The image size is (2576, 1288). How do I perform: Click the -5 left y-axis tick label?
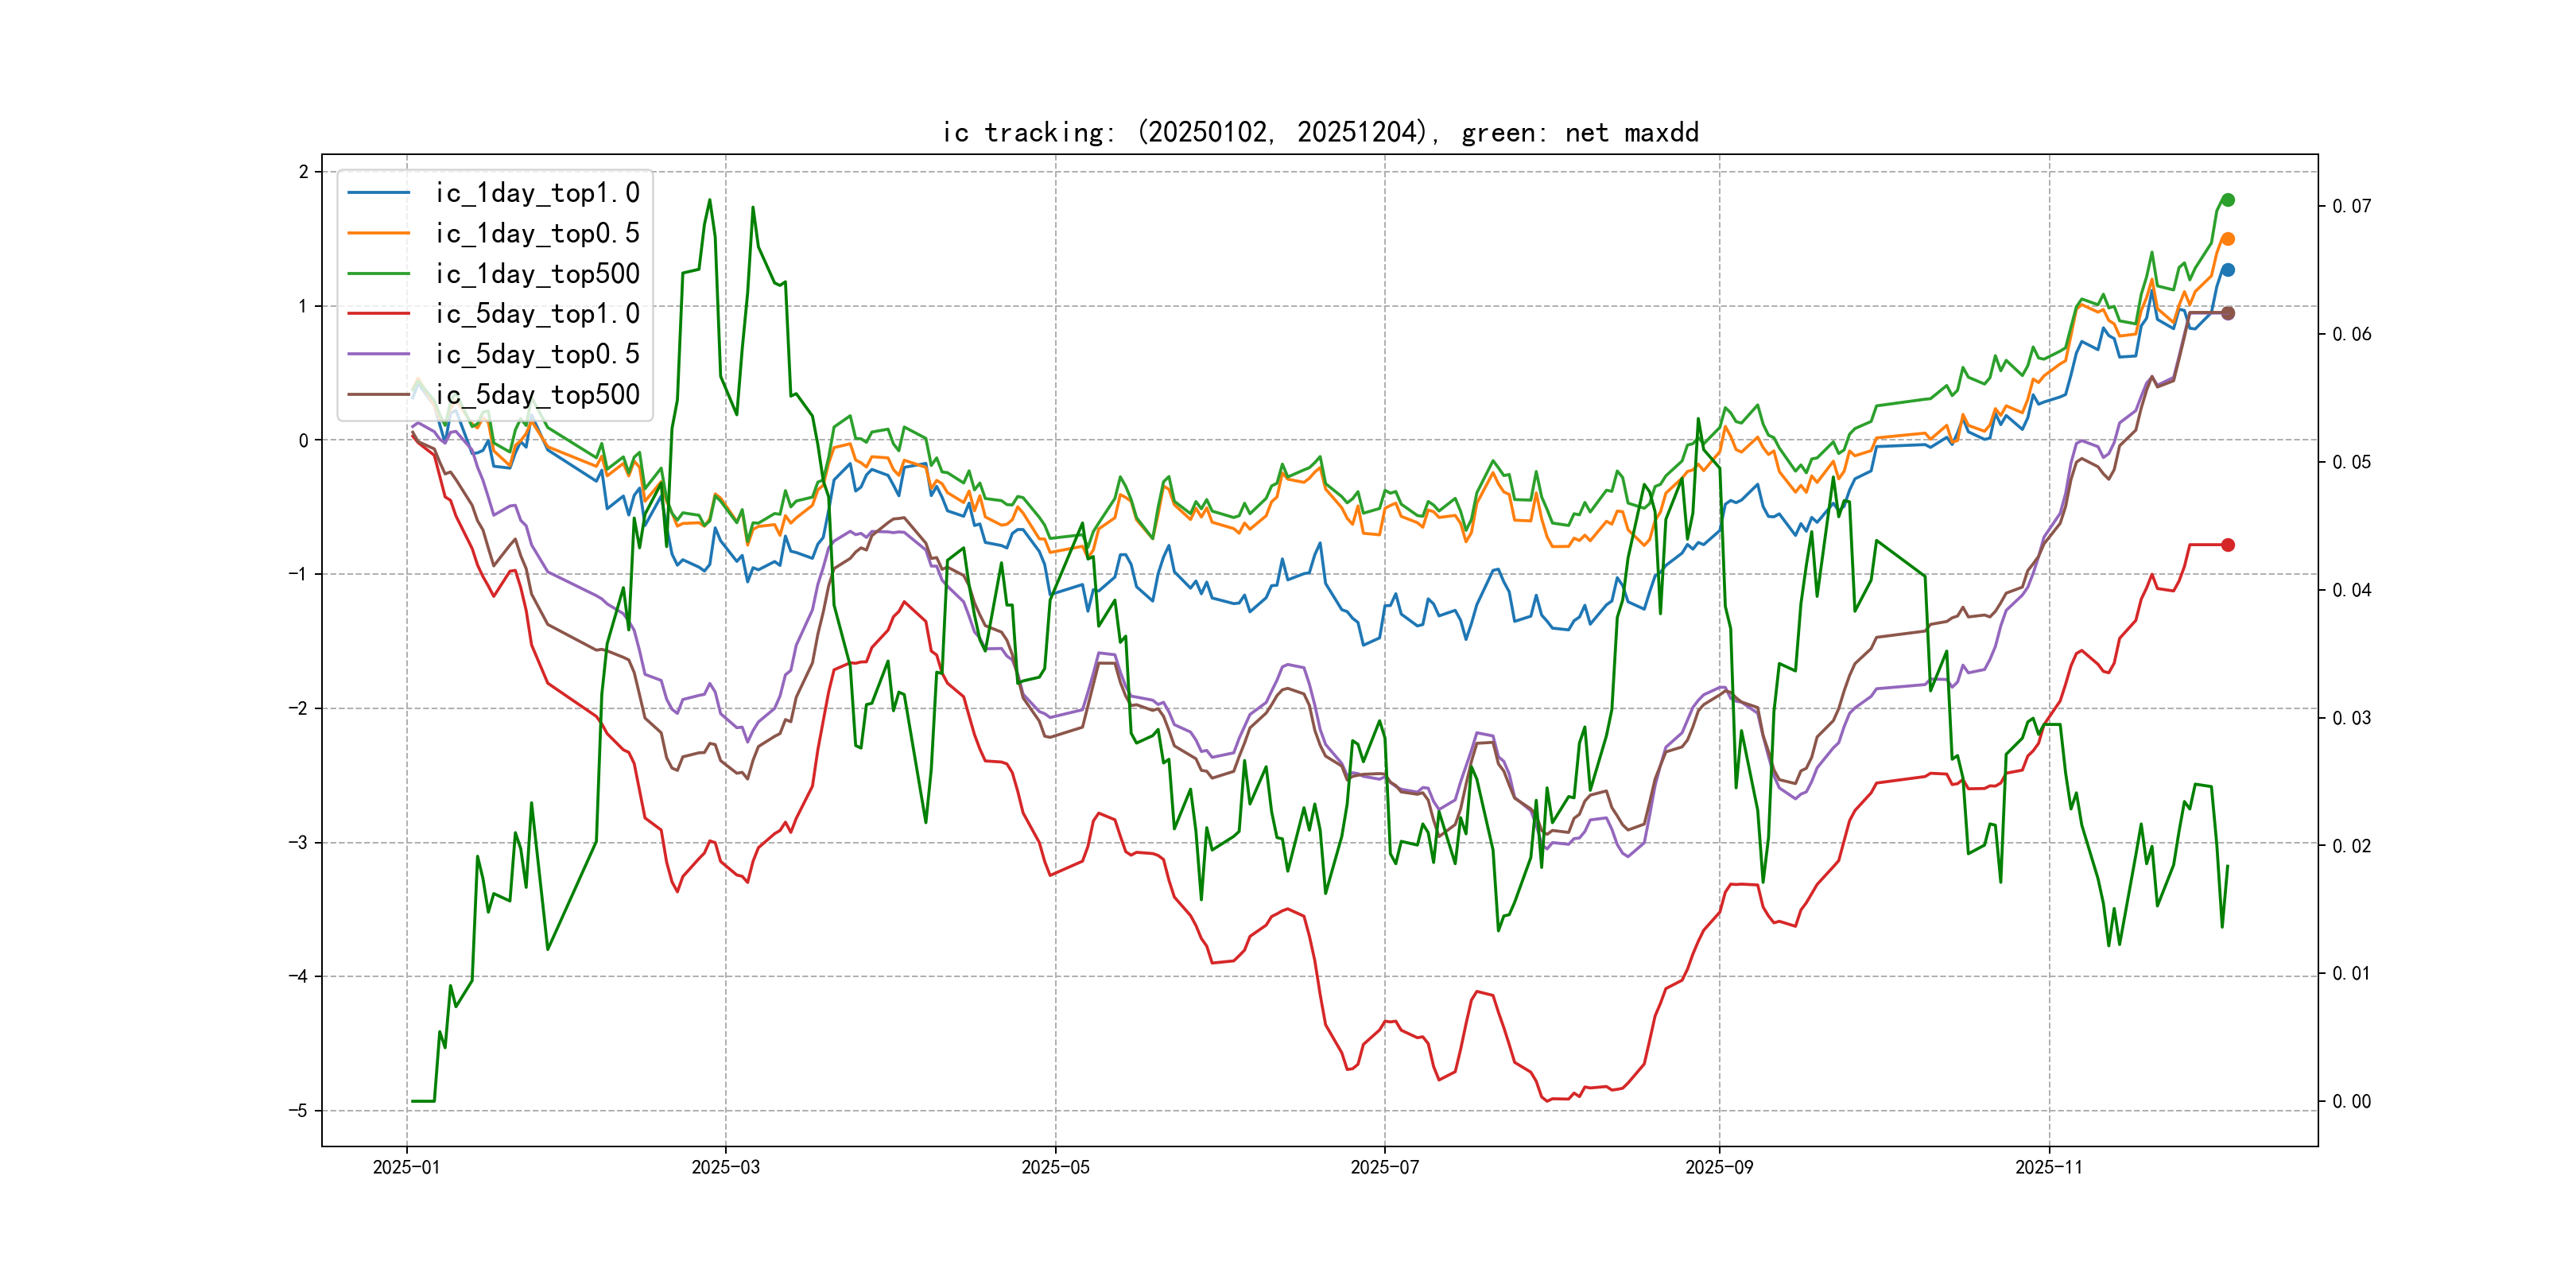tap(299, 1111)
